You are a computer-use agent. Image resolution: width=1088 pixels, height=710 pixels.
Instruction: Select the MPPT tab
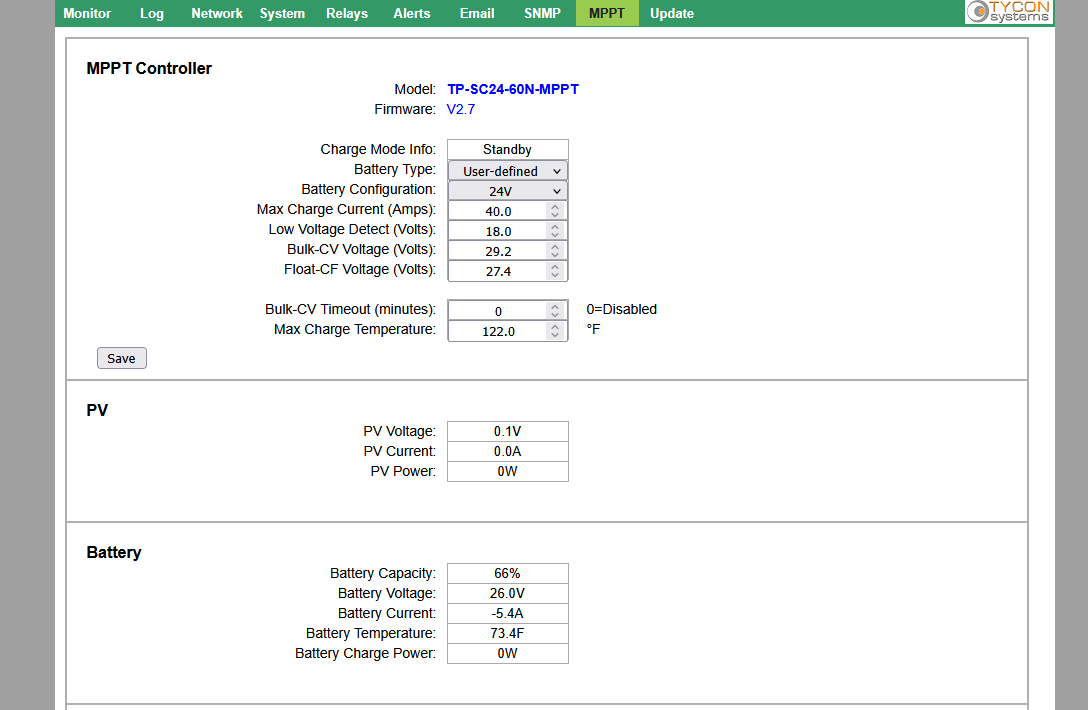coord(607,13)
